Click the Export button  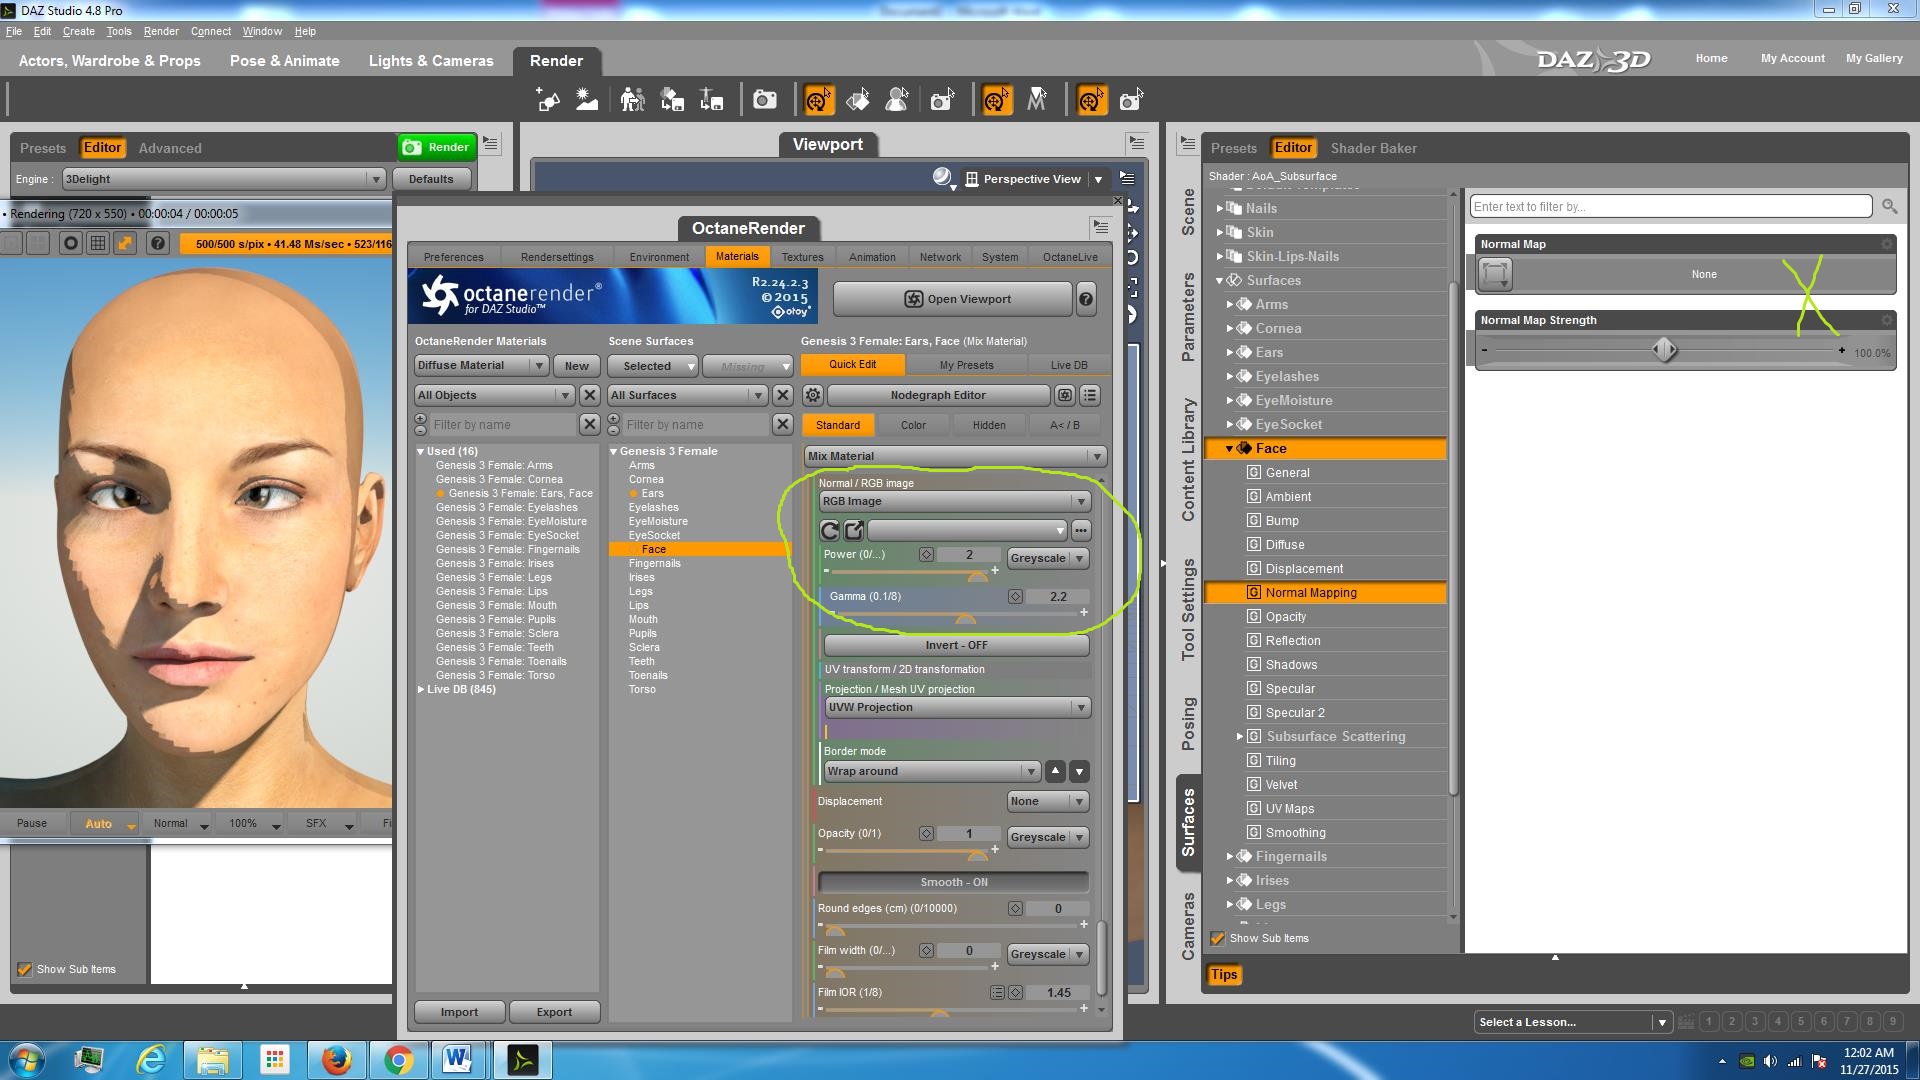(554, 1012)
